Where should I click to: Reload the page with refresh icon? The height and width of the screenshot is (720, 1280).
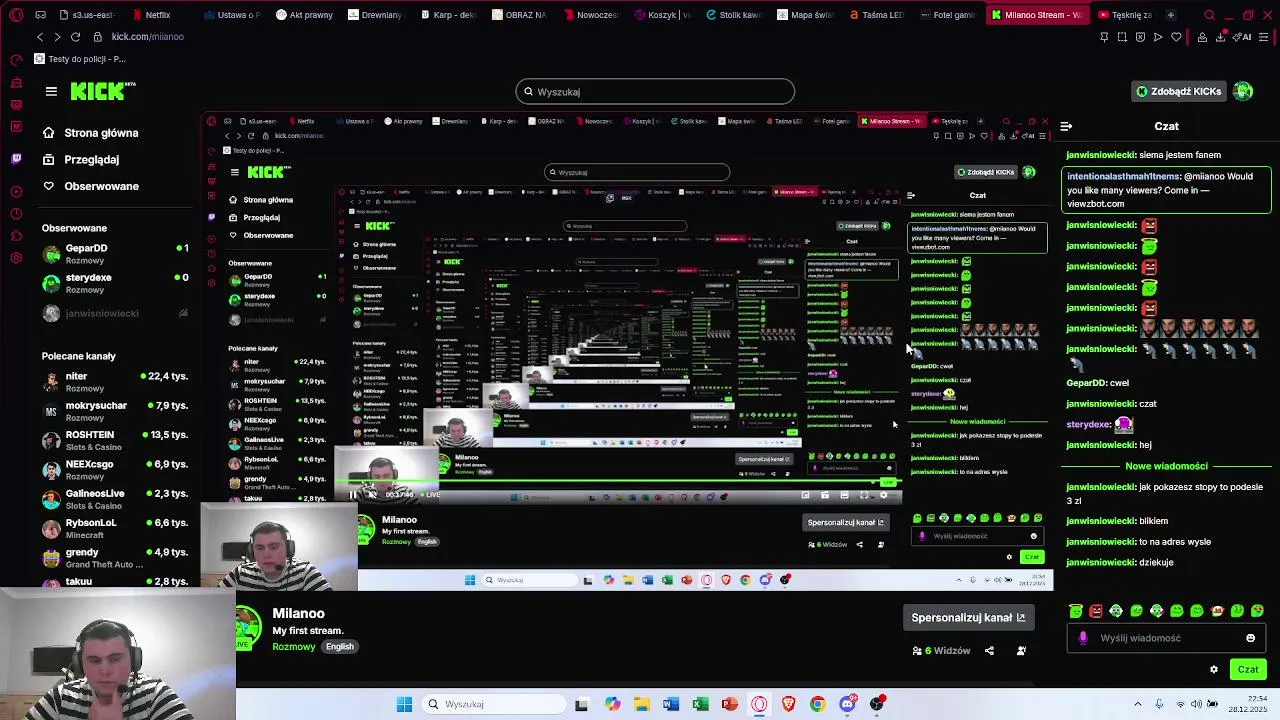(75, 37)
